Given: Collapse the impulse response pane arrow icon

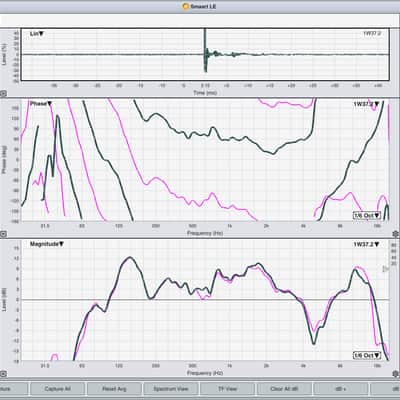Looking at the screenshot, I should [3, 94].
